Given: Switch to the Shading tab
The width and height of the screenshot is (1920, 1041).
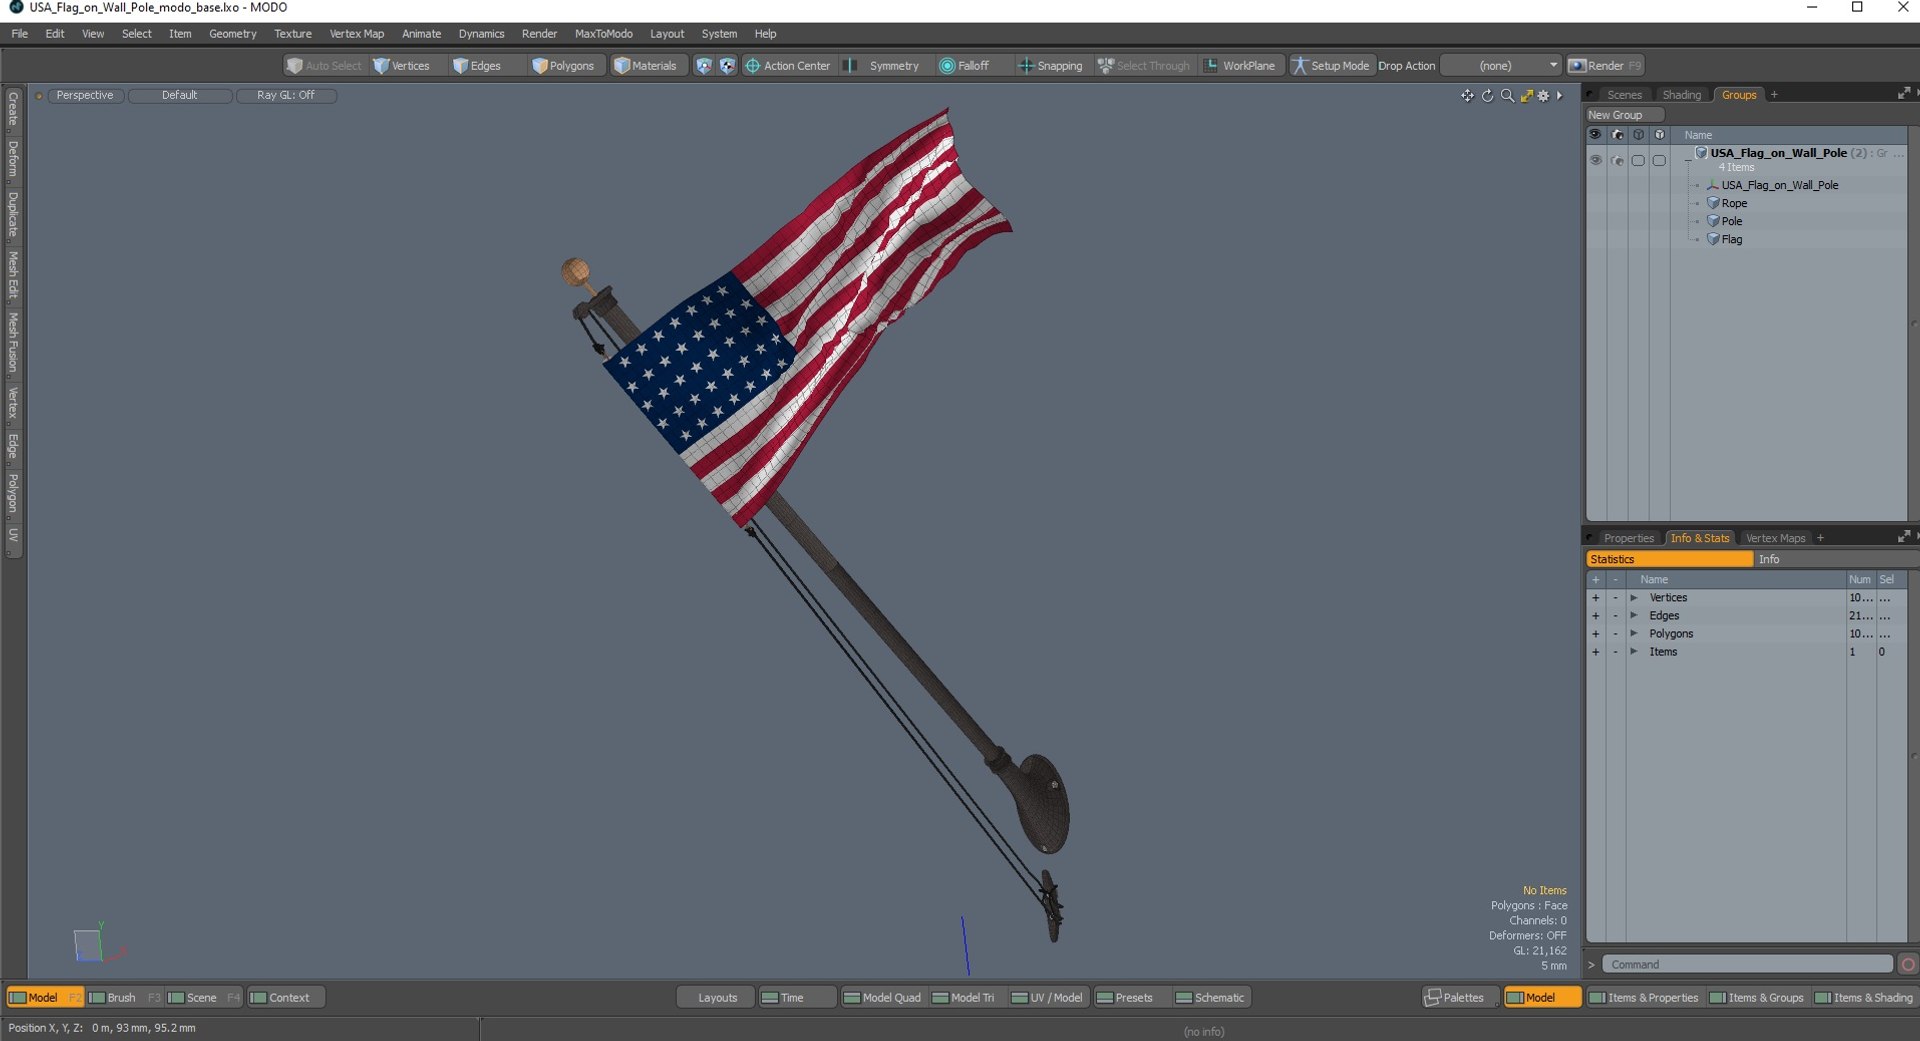Looking at the screenshot, I should click(x=1681, y=95).
